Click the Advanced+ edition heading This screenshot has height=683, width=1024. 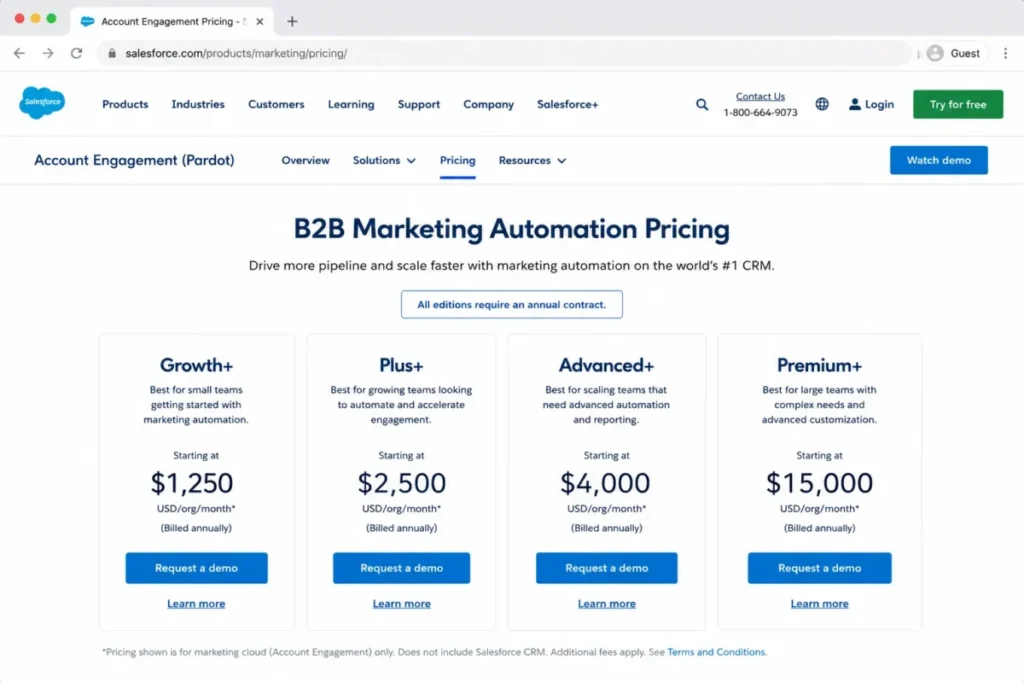[607, 366]
